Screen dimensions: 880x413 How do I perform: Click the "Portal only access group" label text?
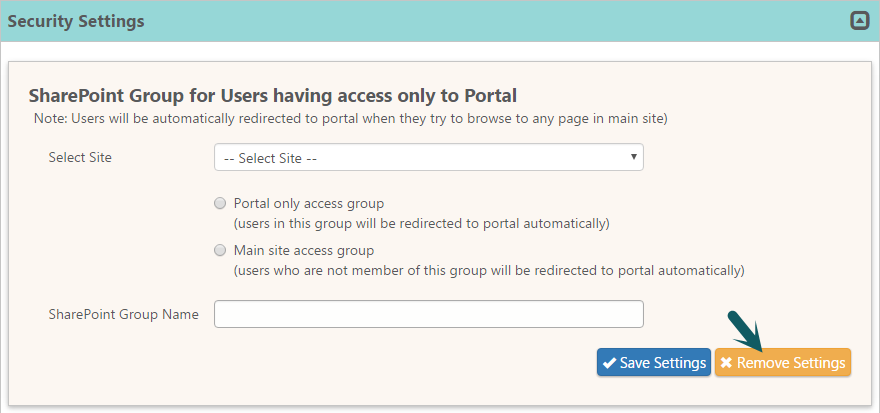[308, 203]
